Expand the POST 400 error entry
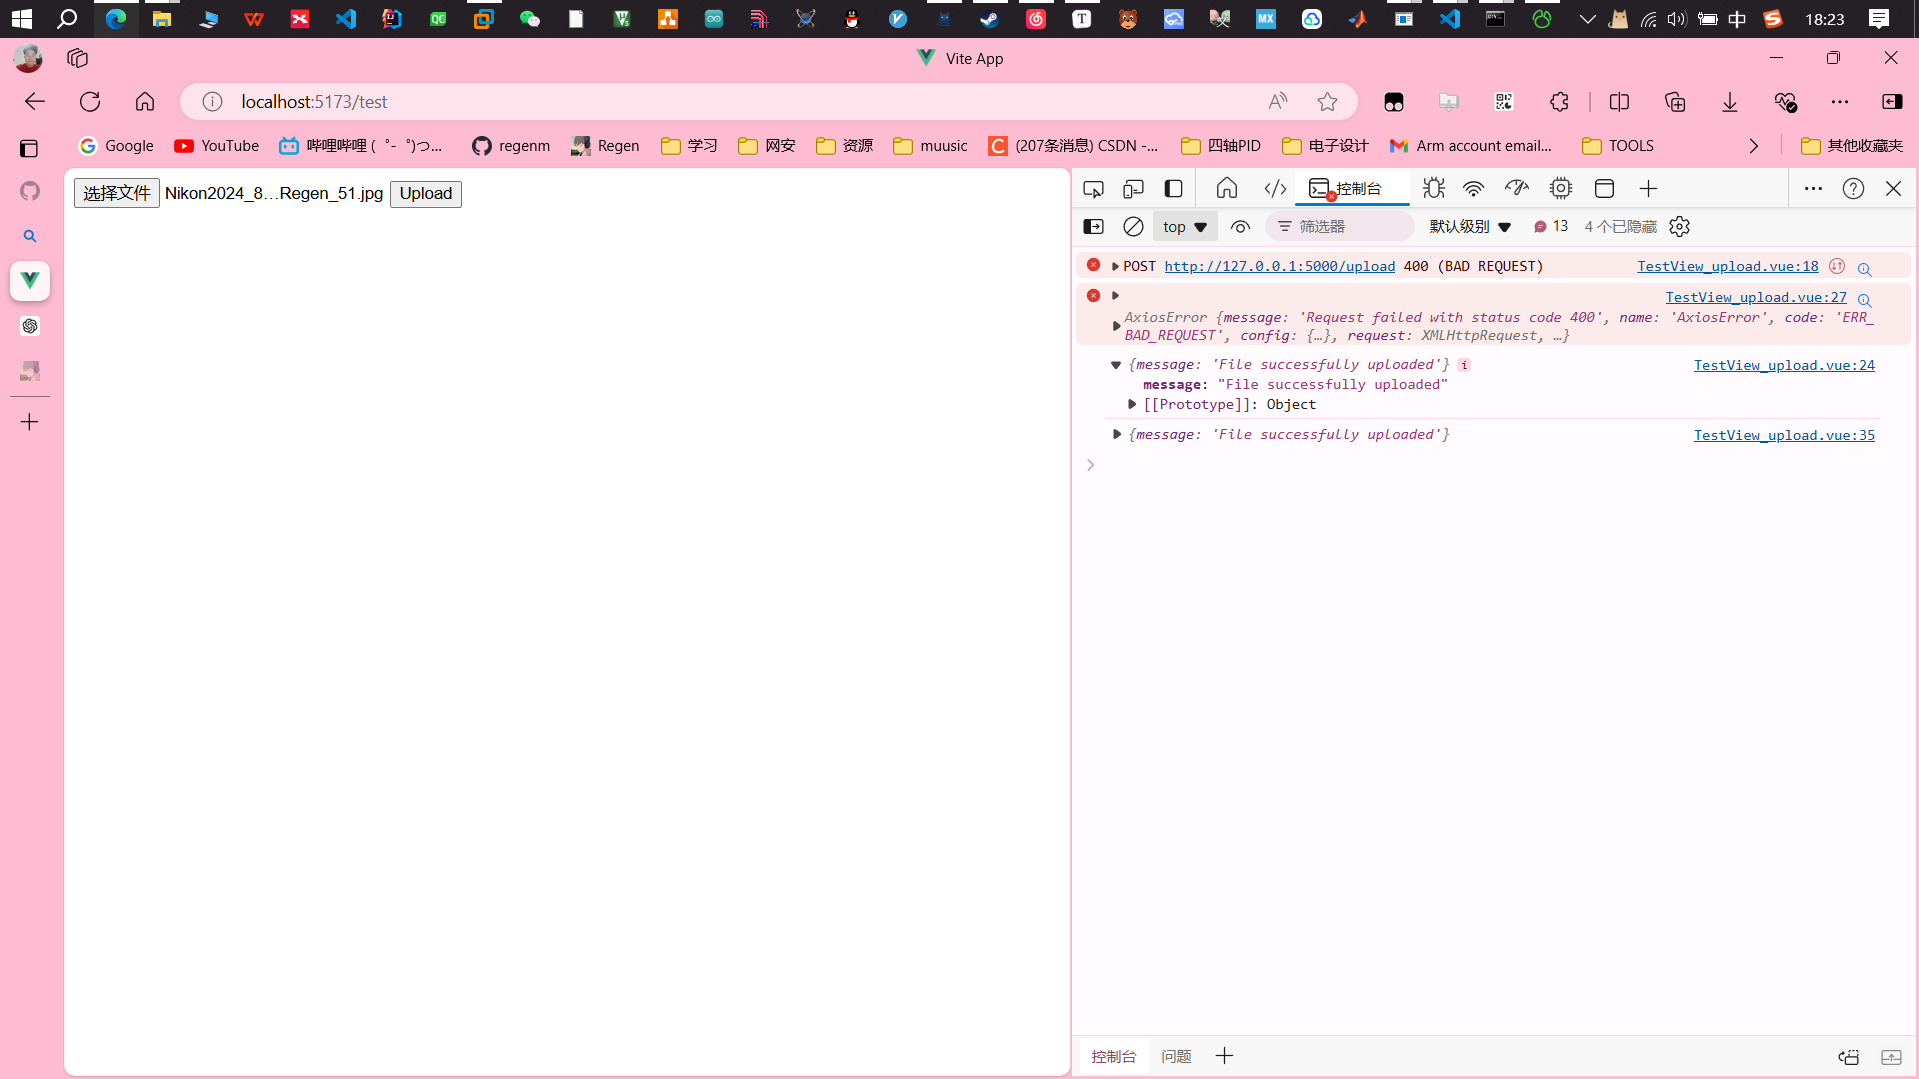 point(1115,266)
